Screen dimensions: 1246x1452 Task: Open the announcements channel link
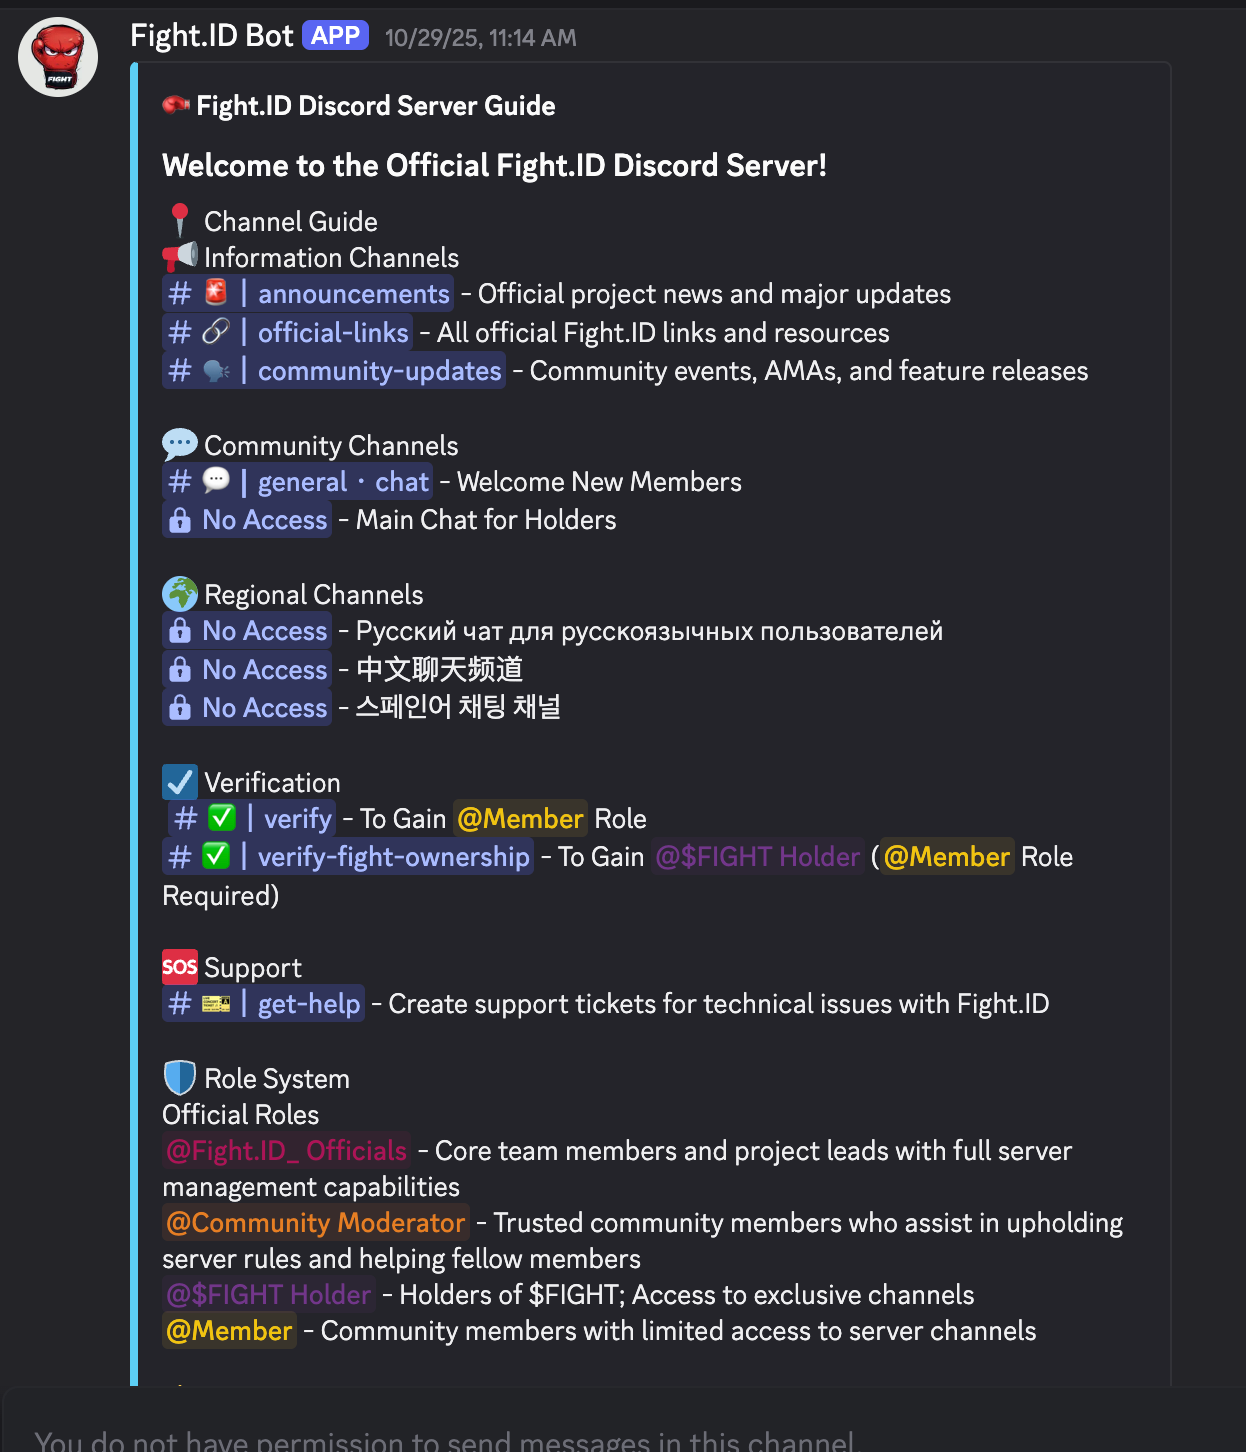pyautogui.click(x=308, y=294)
